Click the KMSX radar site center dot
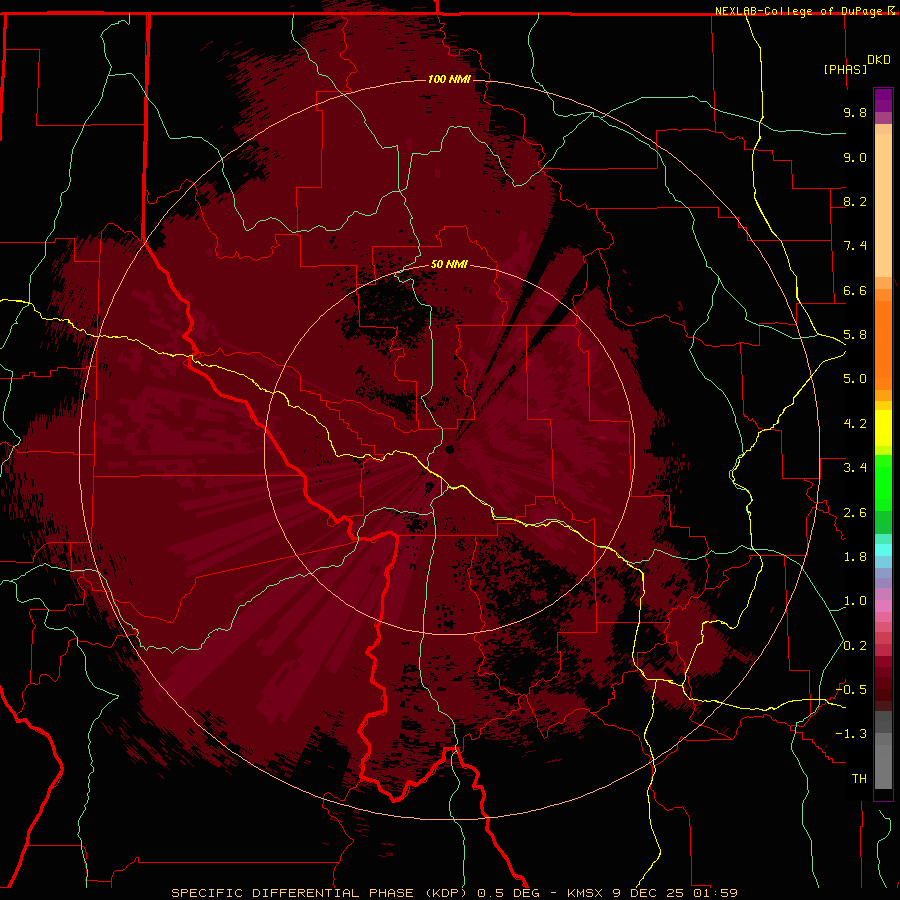 (x=450, y=449)
